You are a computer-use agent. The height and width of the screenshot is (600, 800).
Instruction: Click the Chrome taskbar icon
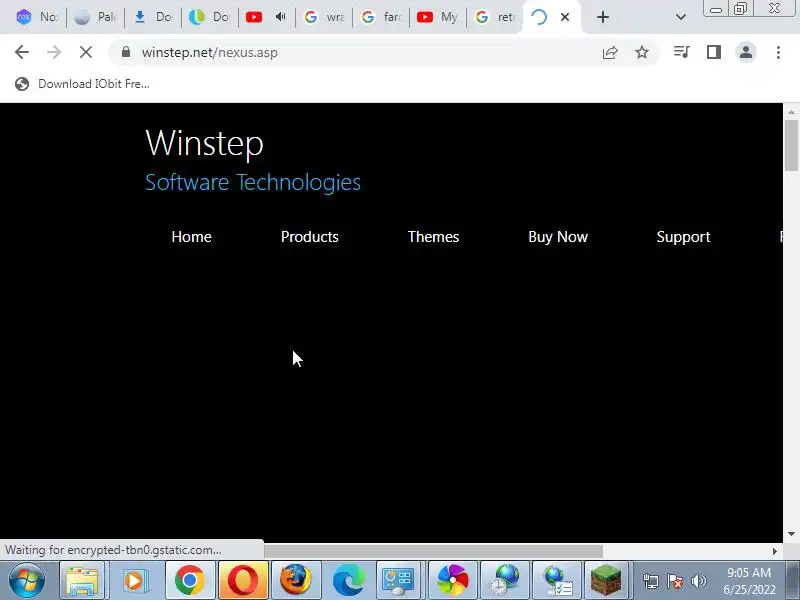[x=189, y=580]
